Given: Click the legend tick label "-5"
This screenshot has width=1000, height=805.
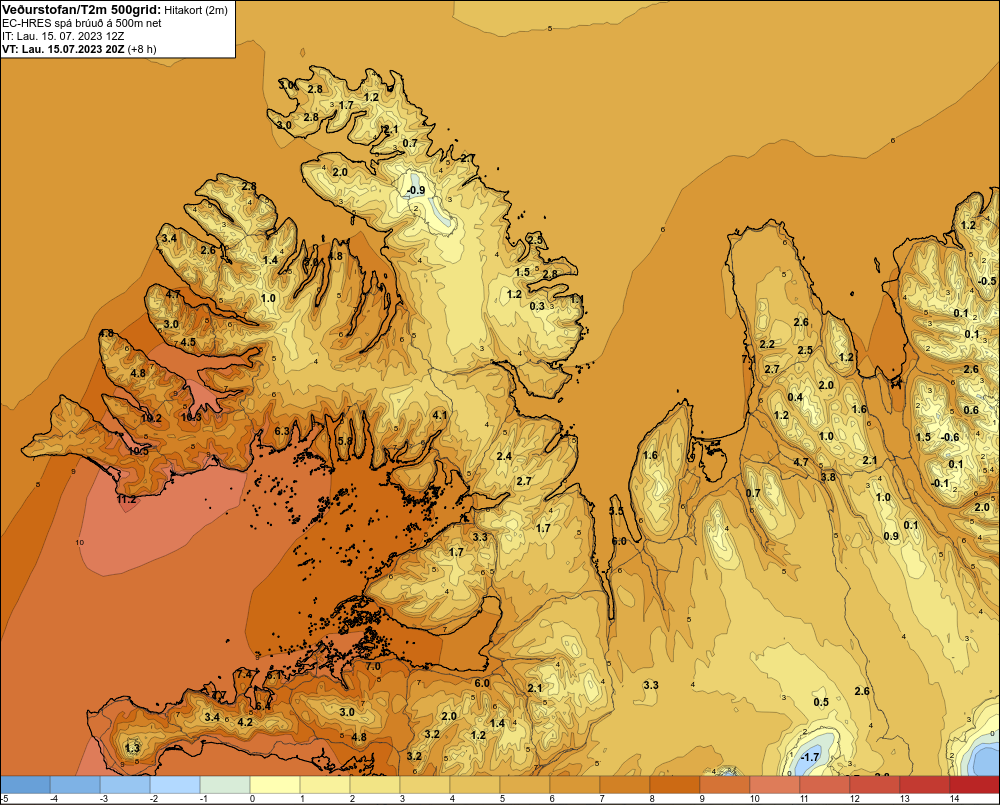Looking at the screenshot, I should pos(5,799).
